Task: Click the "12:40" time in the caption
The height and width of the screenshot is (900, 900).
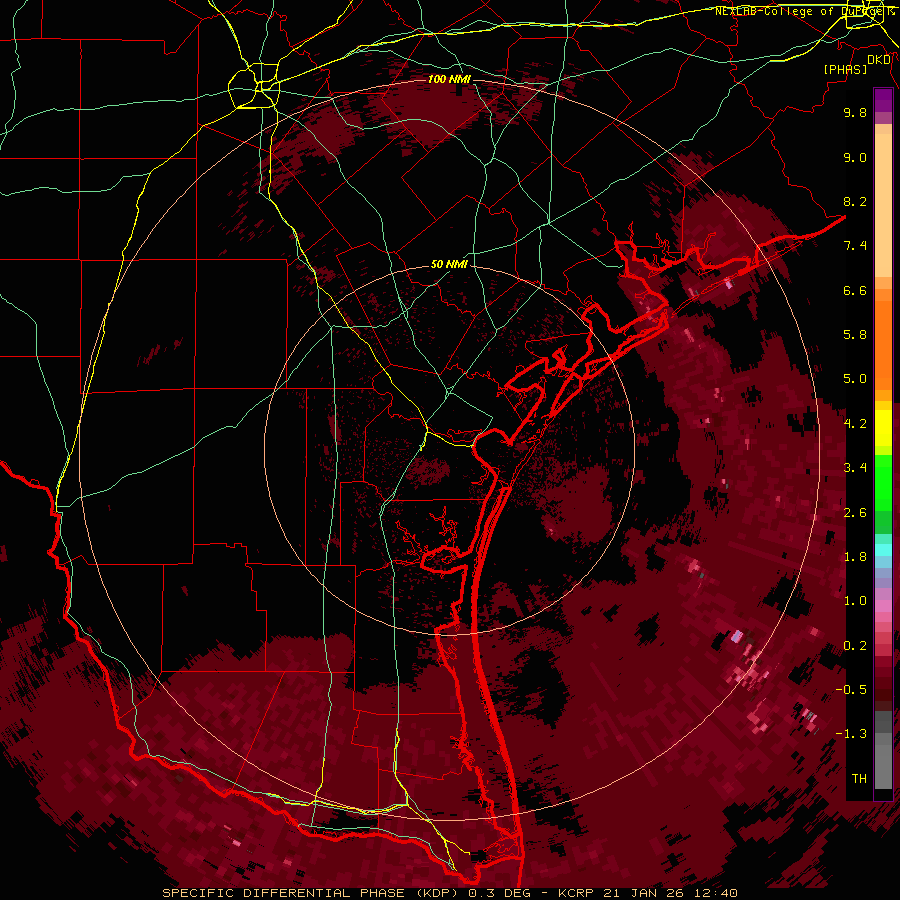Action: click(715, 893)
